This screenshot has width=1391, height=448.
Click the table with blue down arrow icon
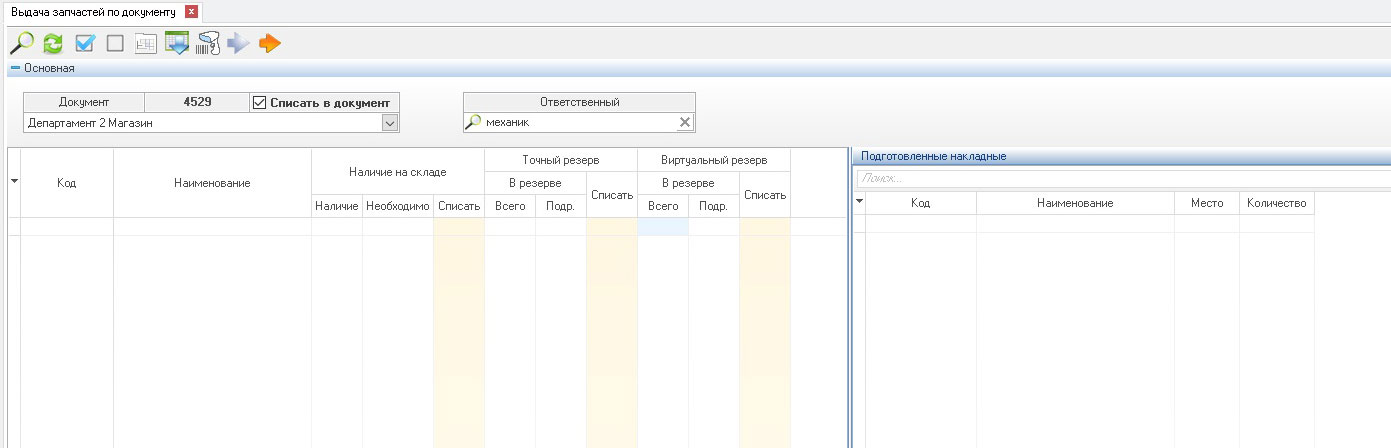[x=177, y=43]
